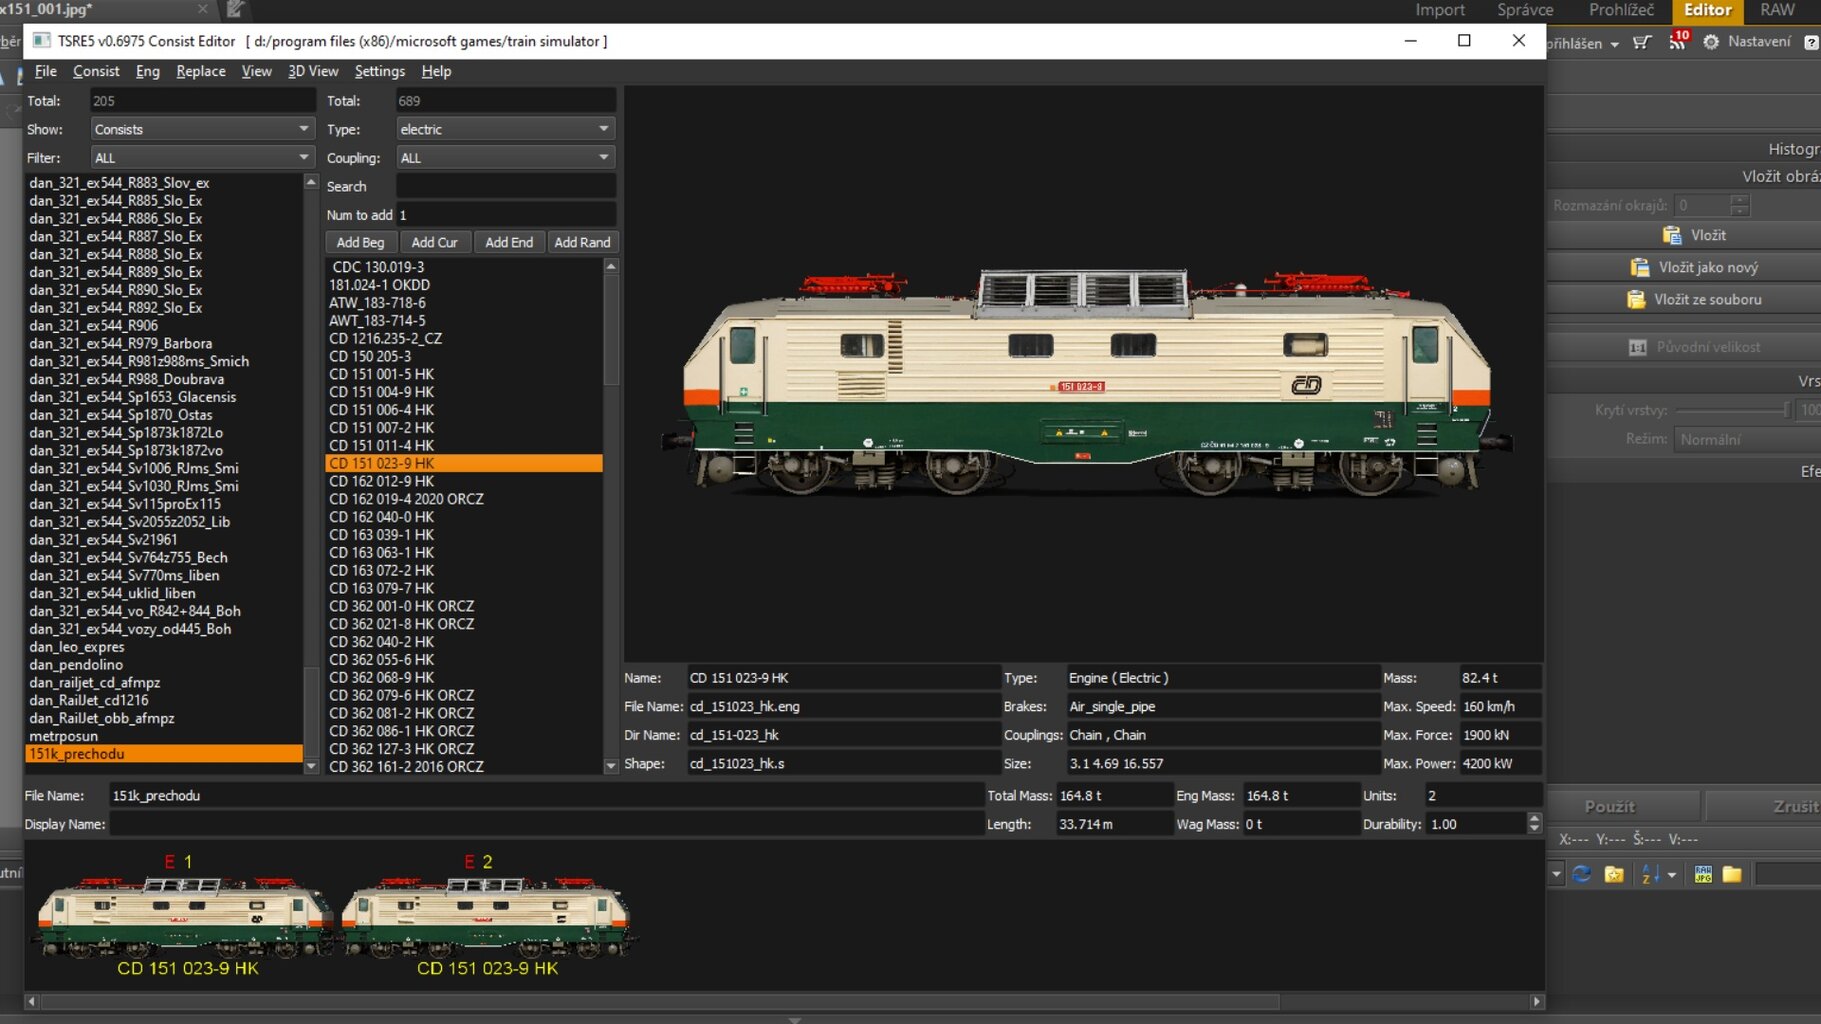This screenshot has height=1024, width=1821.
Task: Click the consist list scroll down arrow
Action: (311, 766)
